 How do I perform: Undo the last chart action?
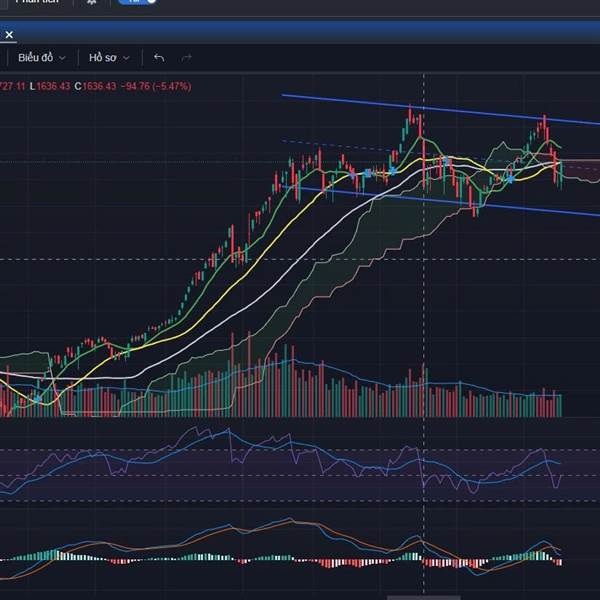click(159, 58)
